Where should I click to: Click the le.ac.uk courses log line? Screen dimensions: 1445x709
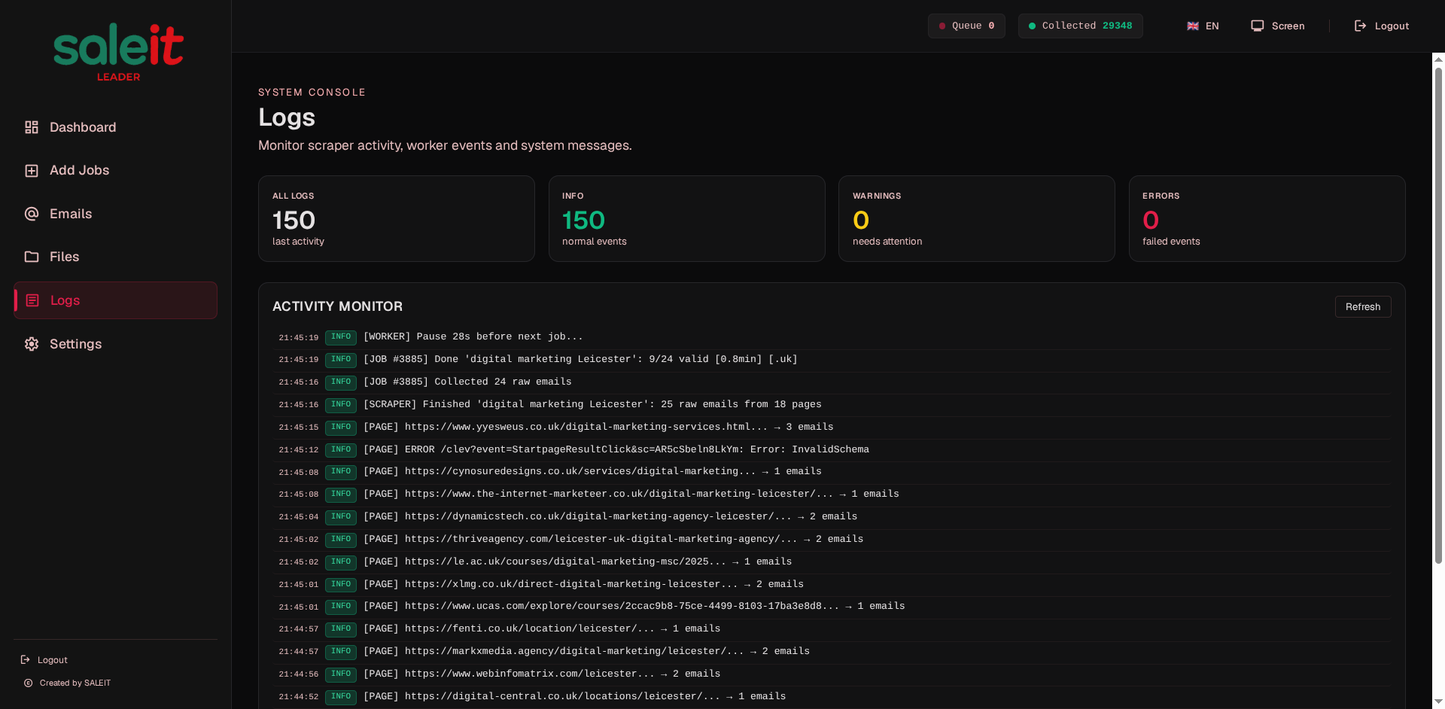click(x=832, y=562)
